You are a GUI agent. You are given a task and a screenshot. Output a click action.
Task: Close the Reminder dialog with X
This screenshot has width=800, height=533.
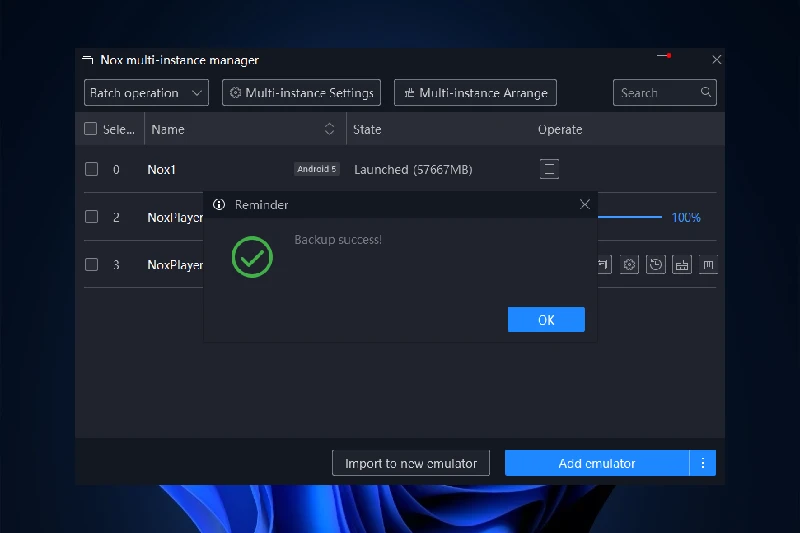tap(585, 204)
